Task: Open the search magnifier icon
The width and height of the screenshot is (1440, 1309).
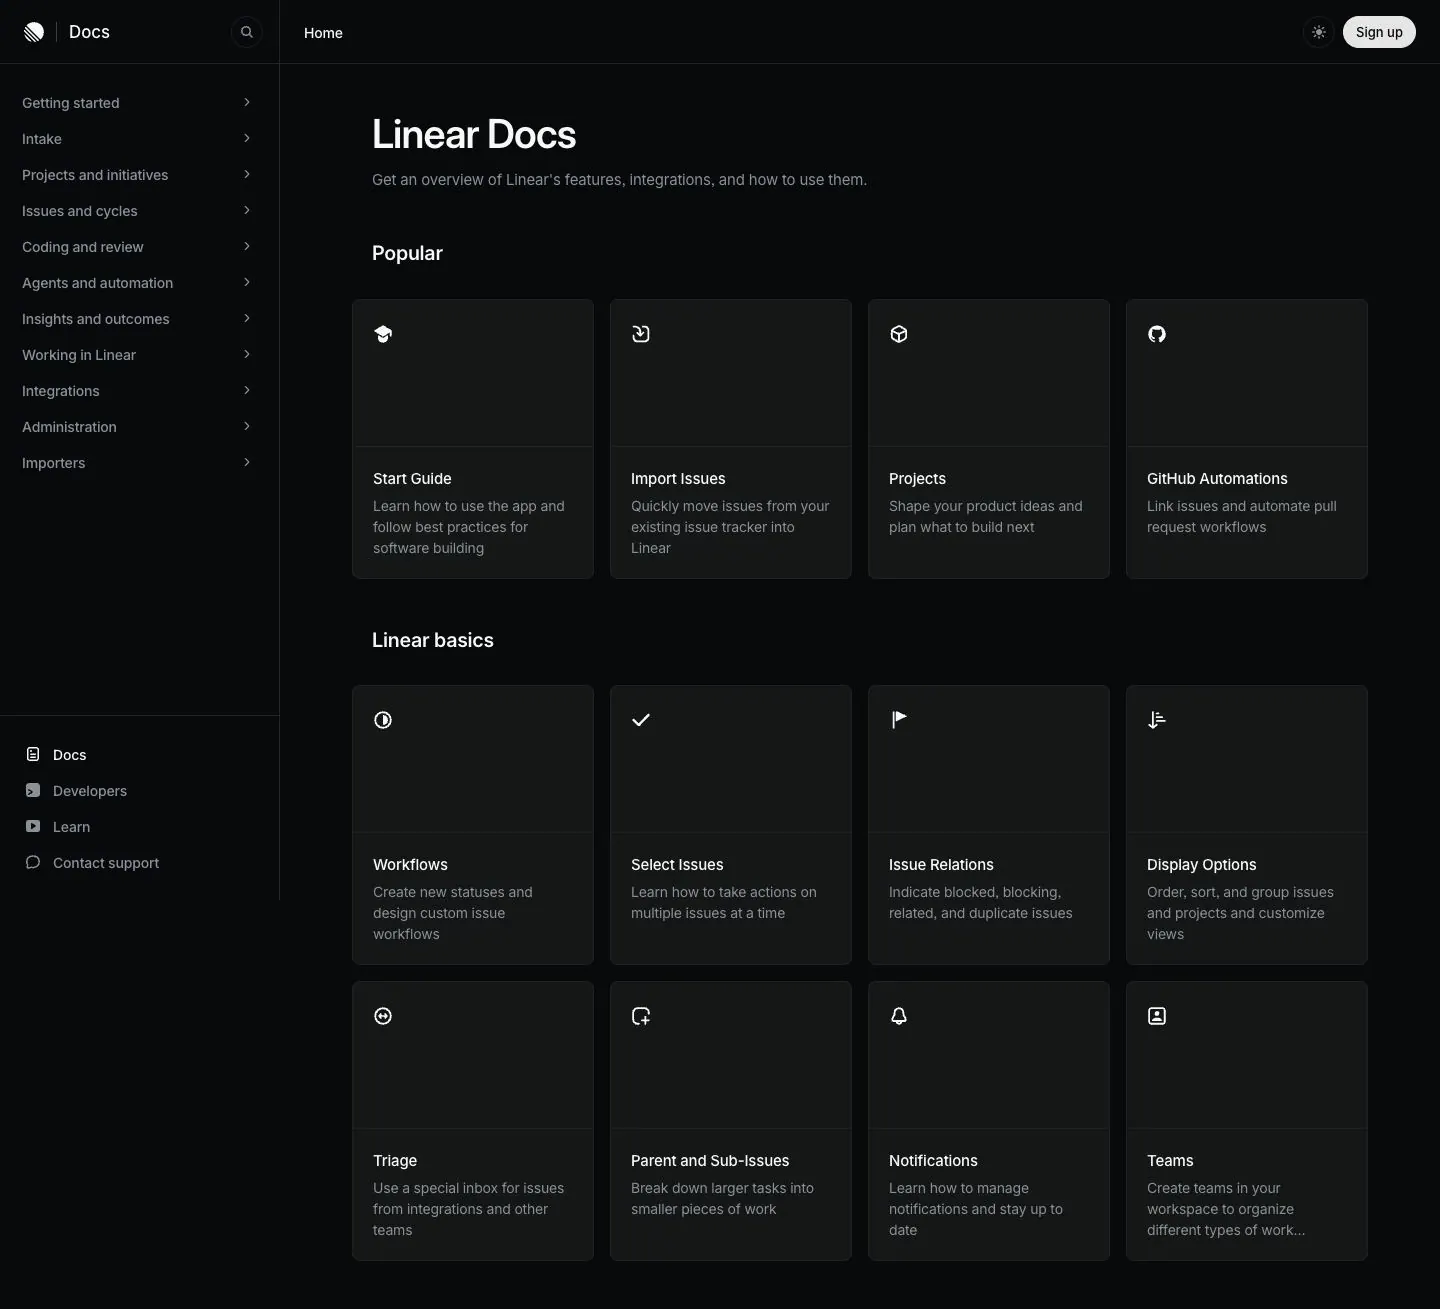Action: click(x=247, y=32)
